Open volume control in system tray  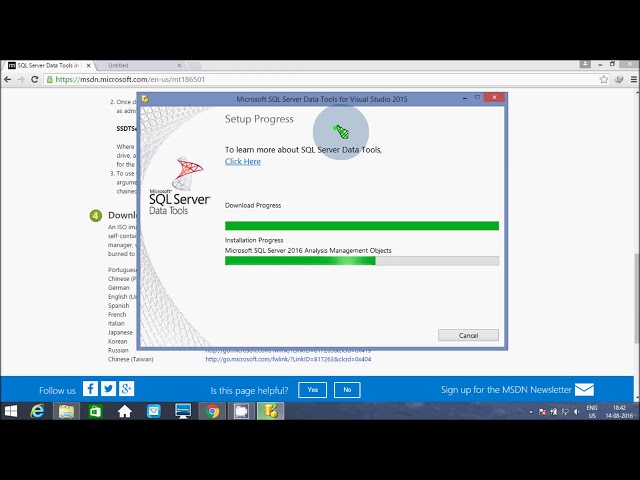tap(577, 412)
